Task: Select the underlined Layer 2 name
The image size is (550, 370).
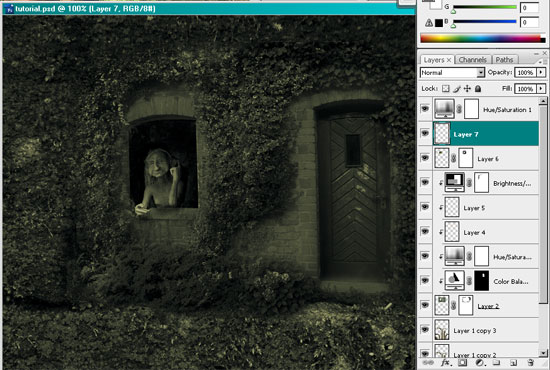Action: (488, 306)
